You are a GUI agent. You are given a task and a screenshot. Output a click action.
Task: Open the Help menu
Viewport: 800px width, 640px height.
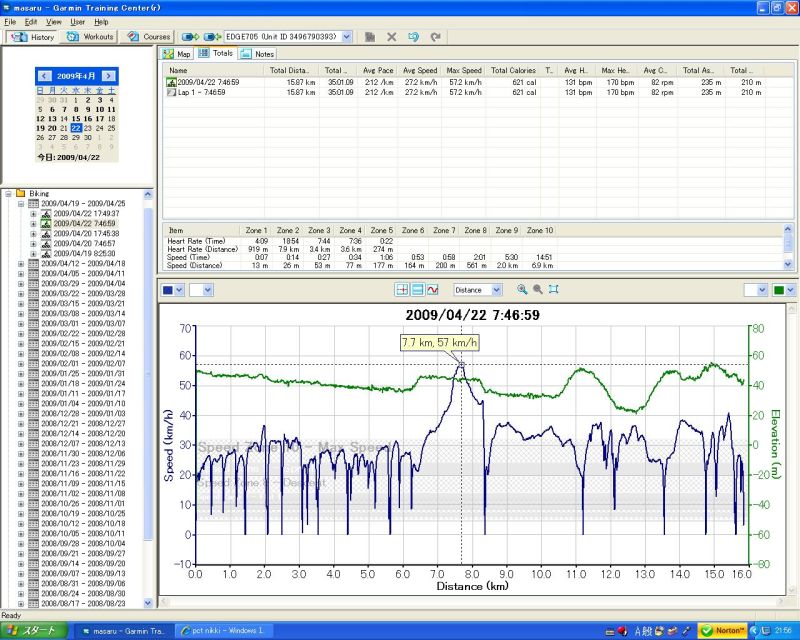click(101, 22)
